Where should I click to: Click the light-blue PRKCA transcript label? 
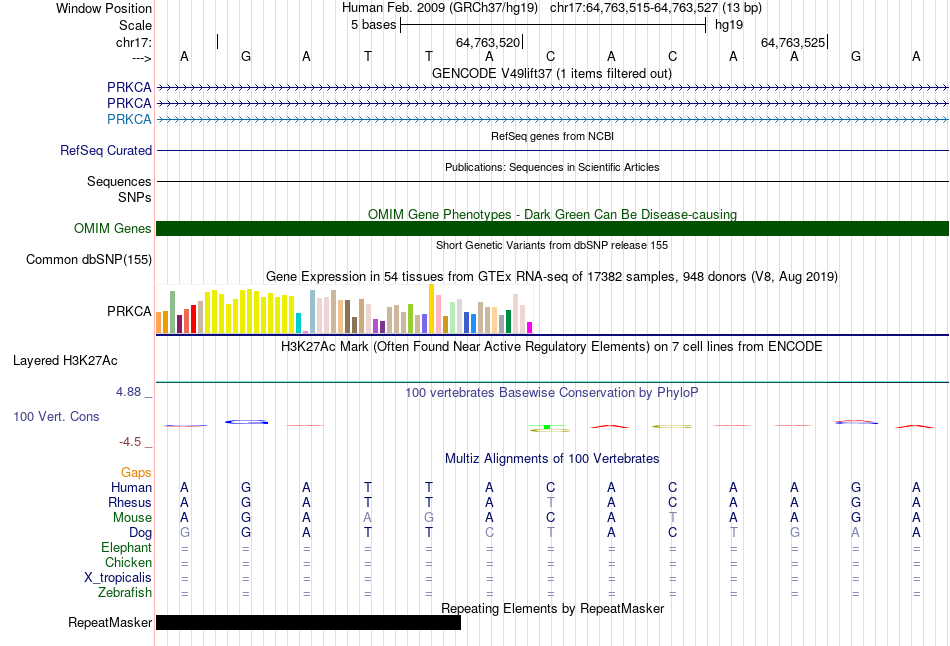point(129,119)
